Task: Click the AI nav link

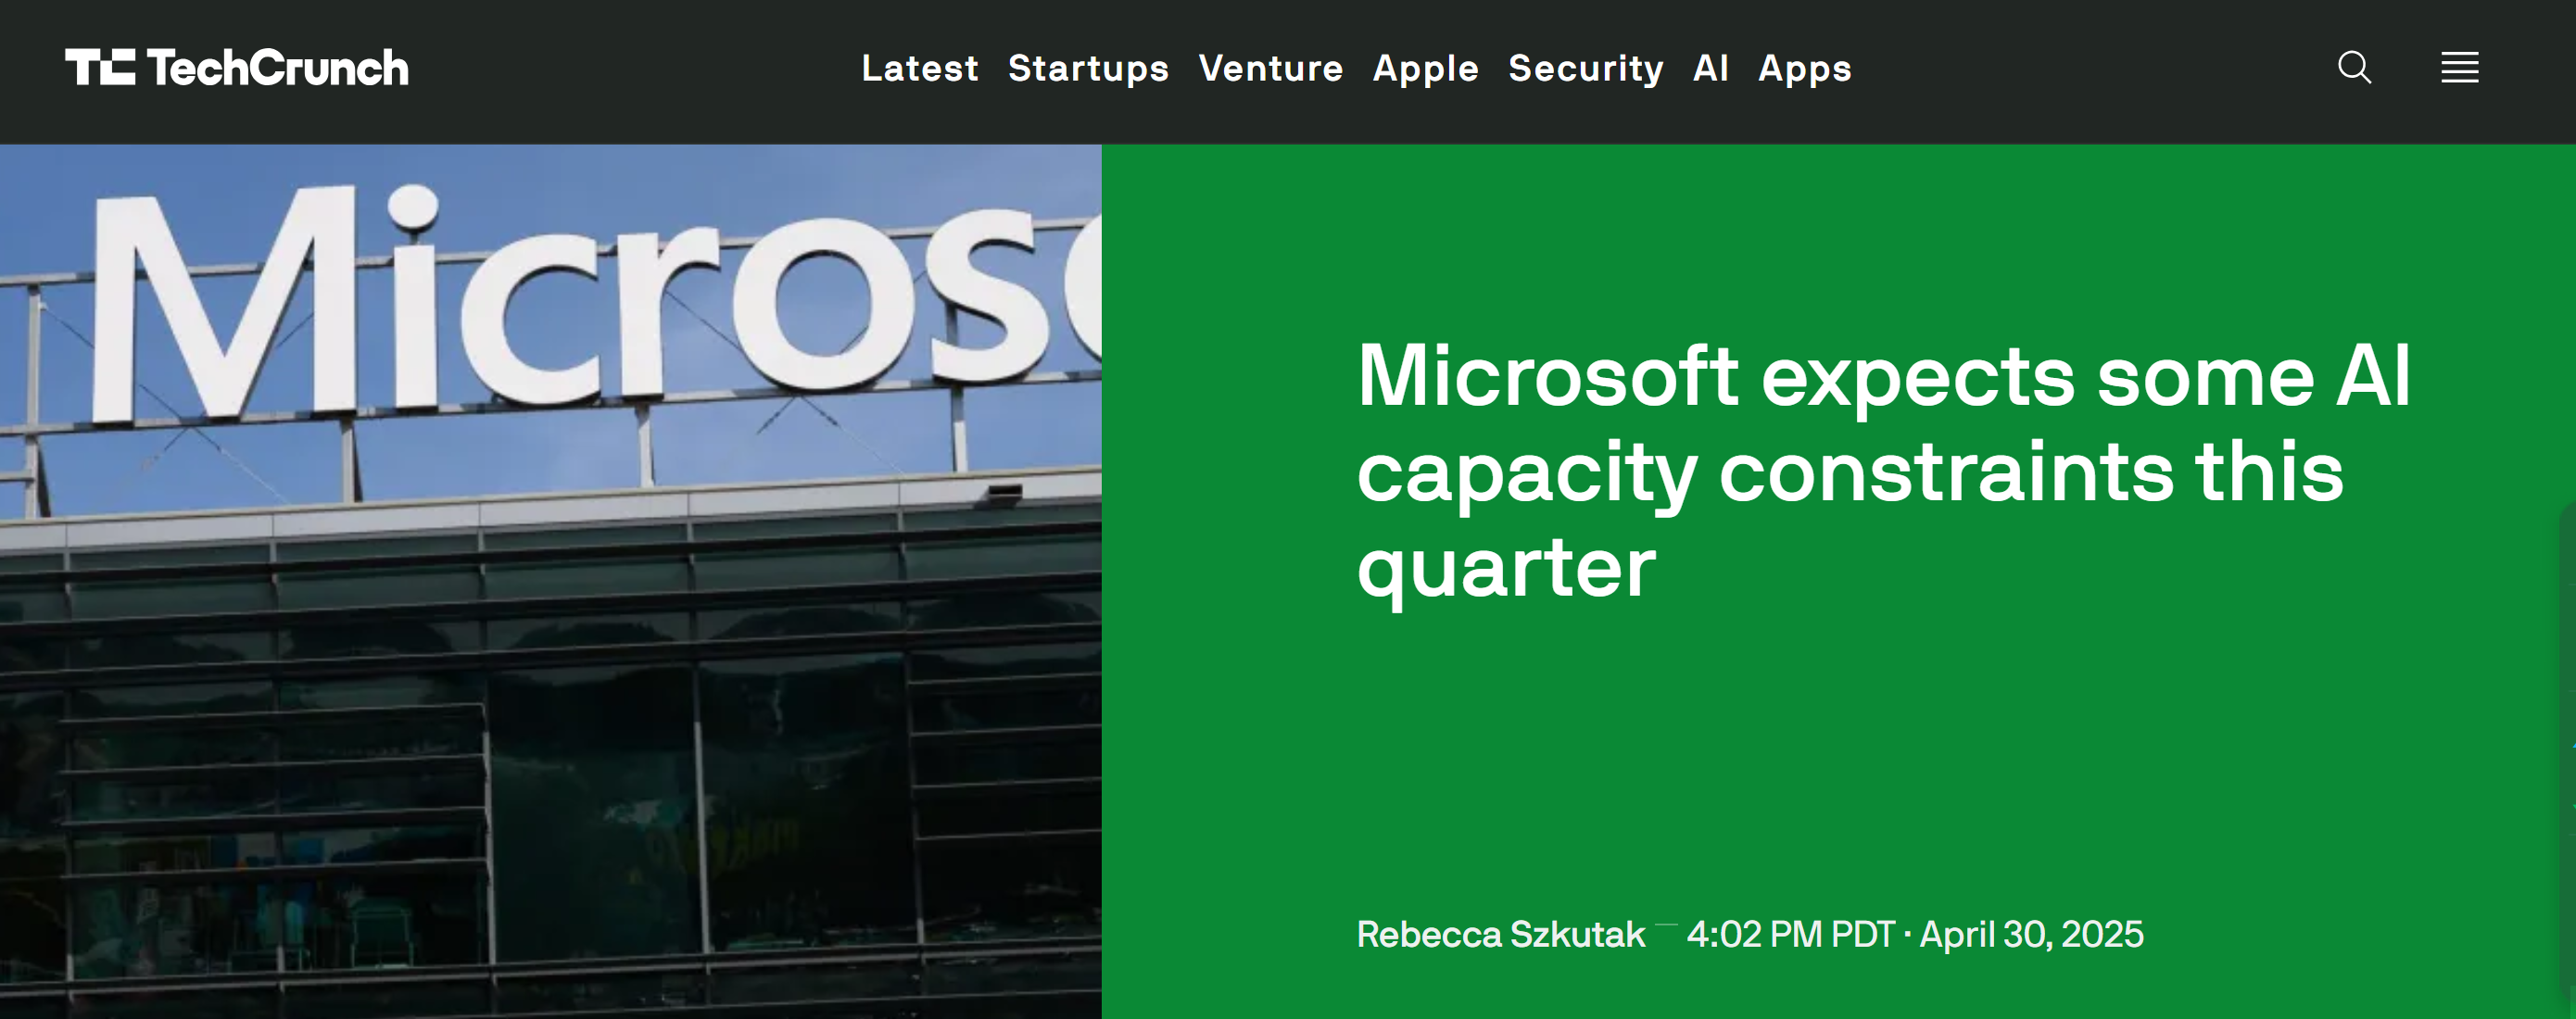Action: tap(1710, 68)
